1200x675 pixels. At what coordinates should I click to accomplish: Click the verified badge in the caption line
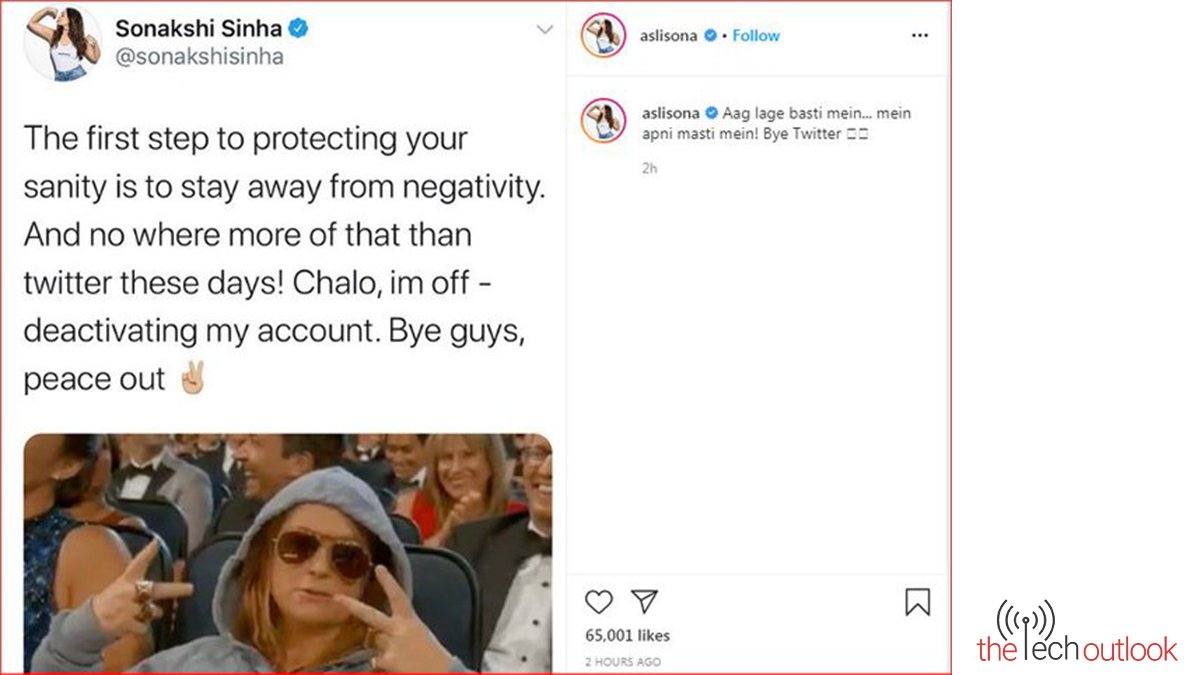[x=711, y=114]
